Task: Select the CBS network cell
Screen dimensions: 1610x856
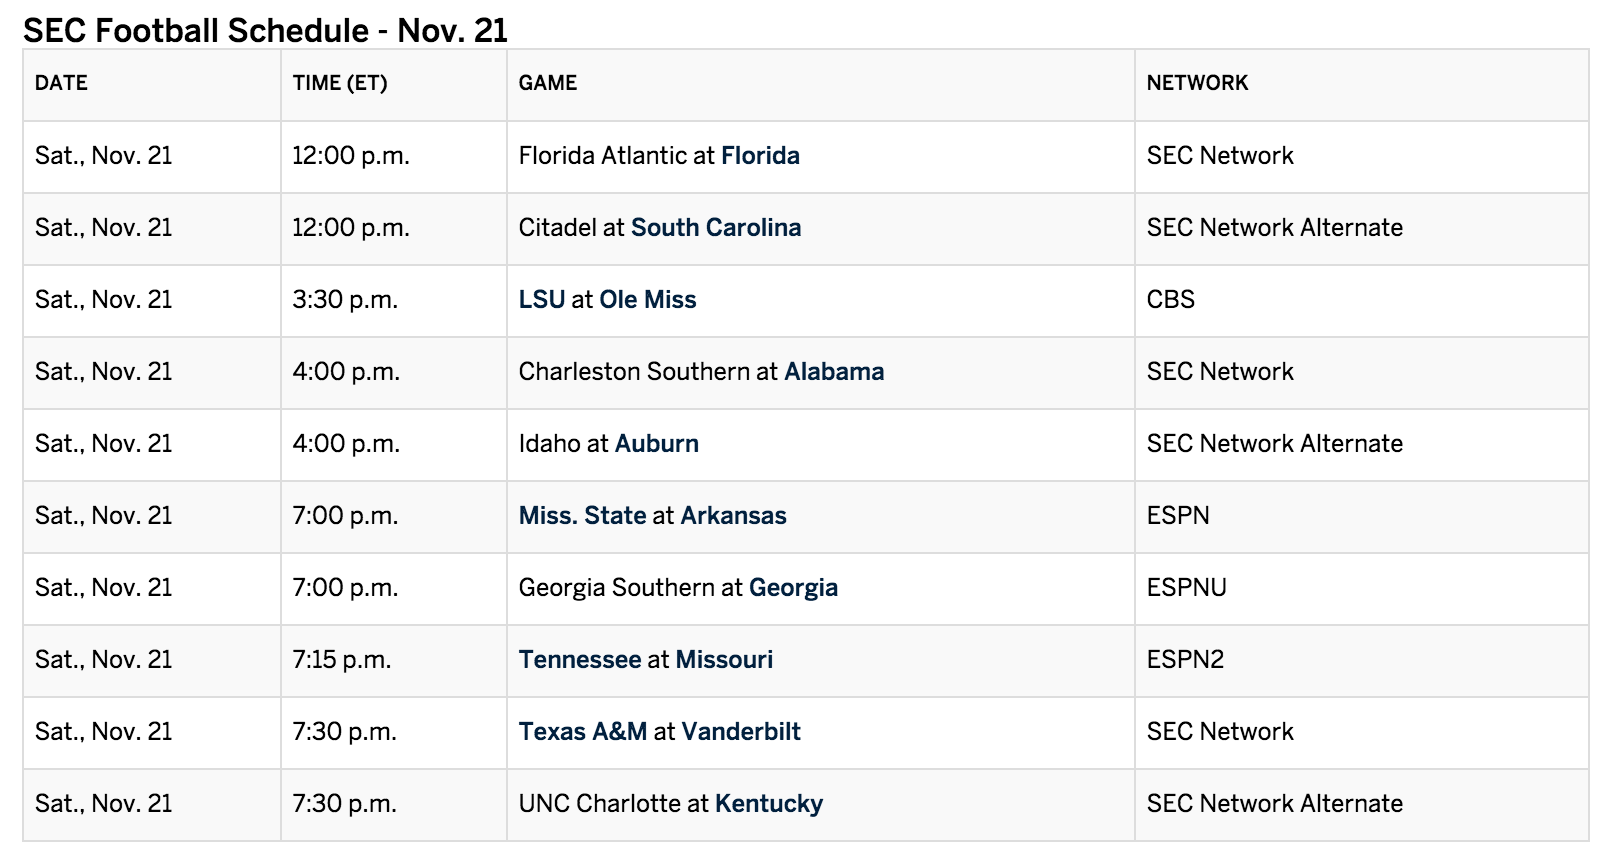Action: coord(1361,300)
